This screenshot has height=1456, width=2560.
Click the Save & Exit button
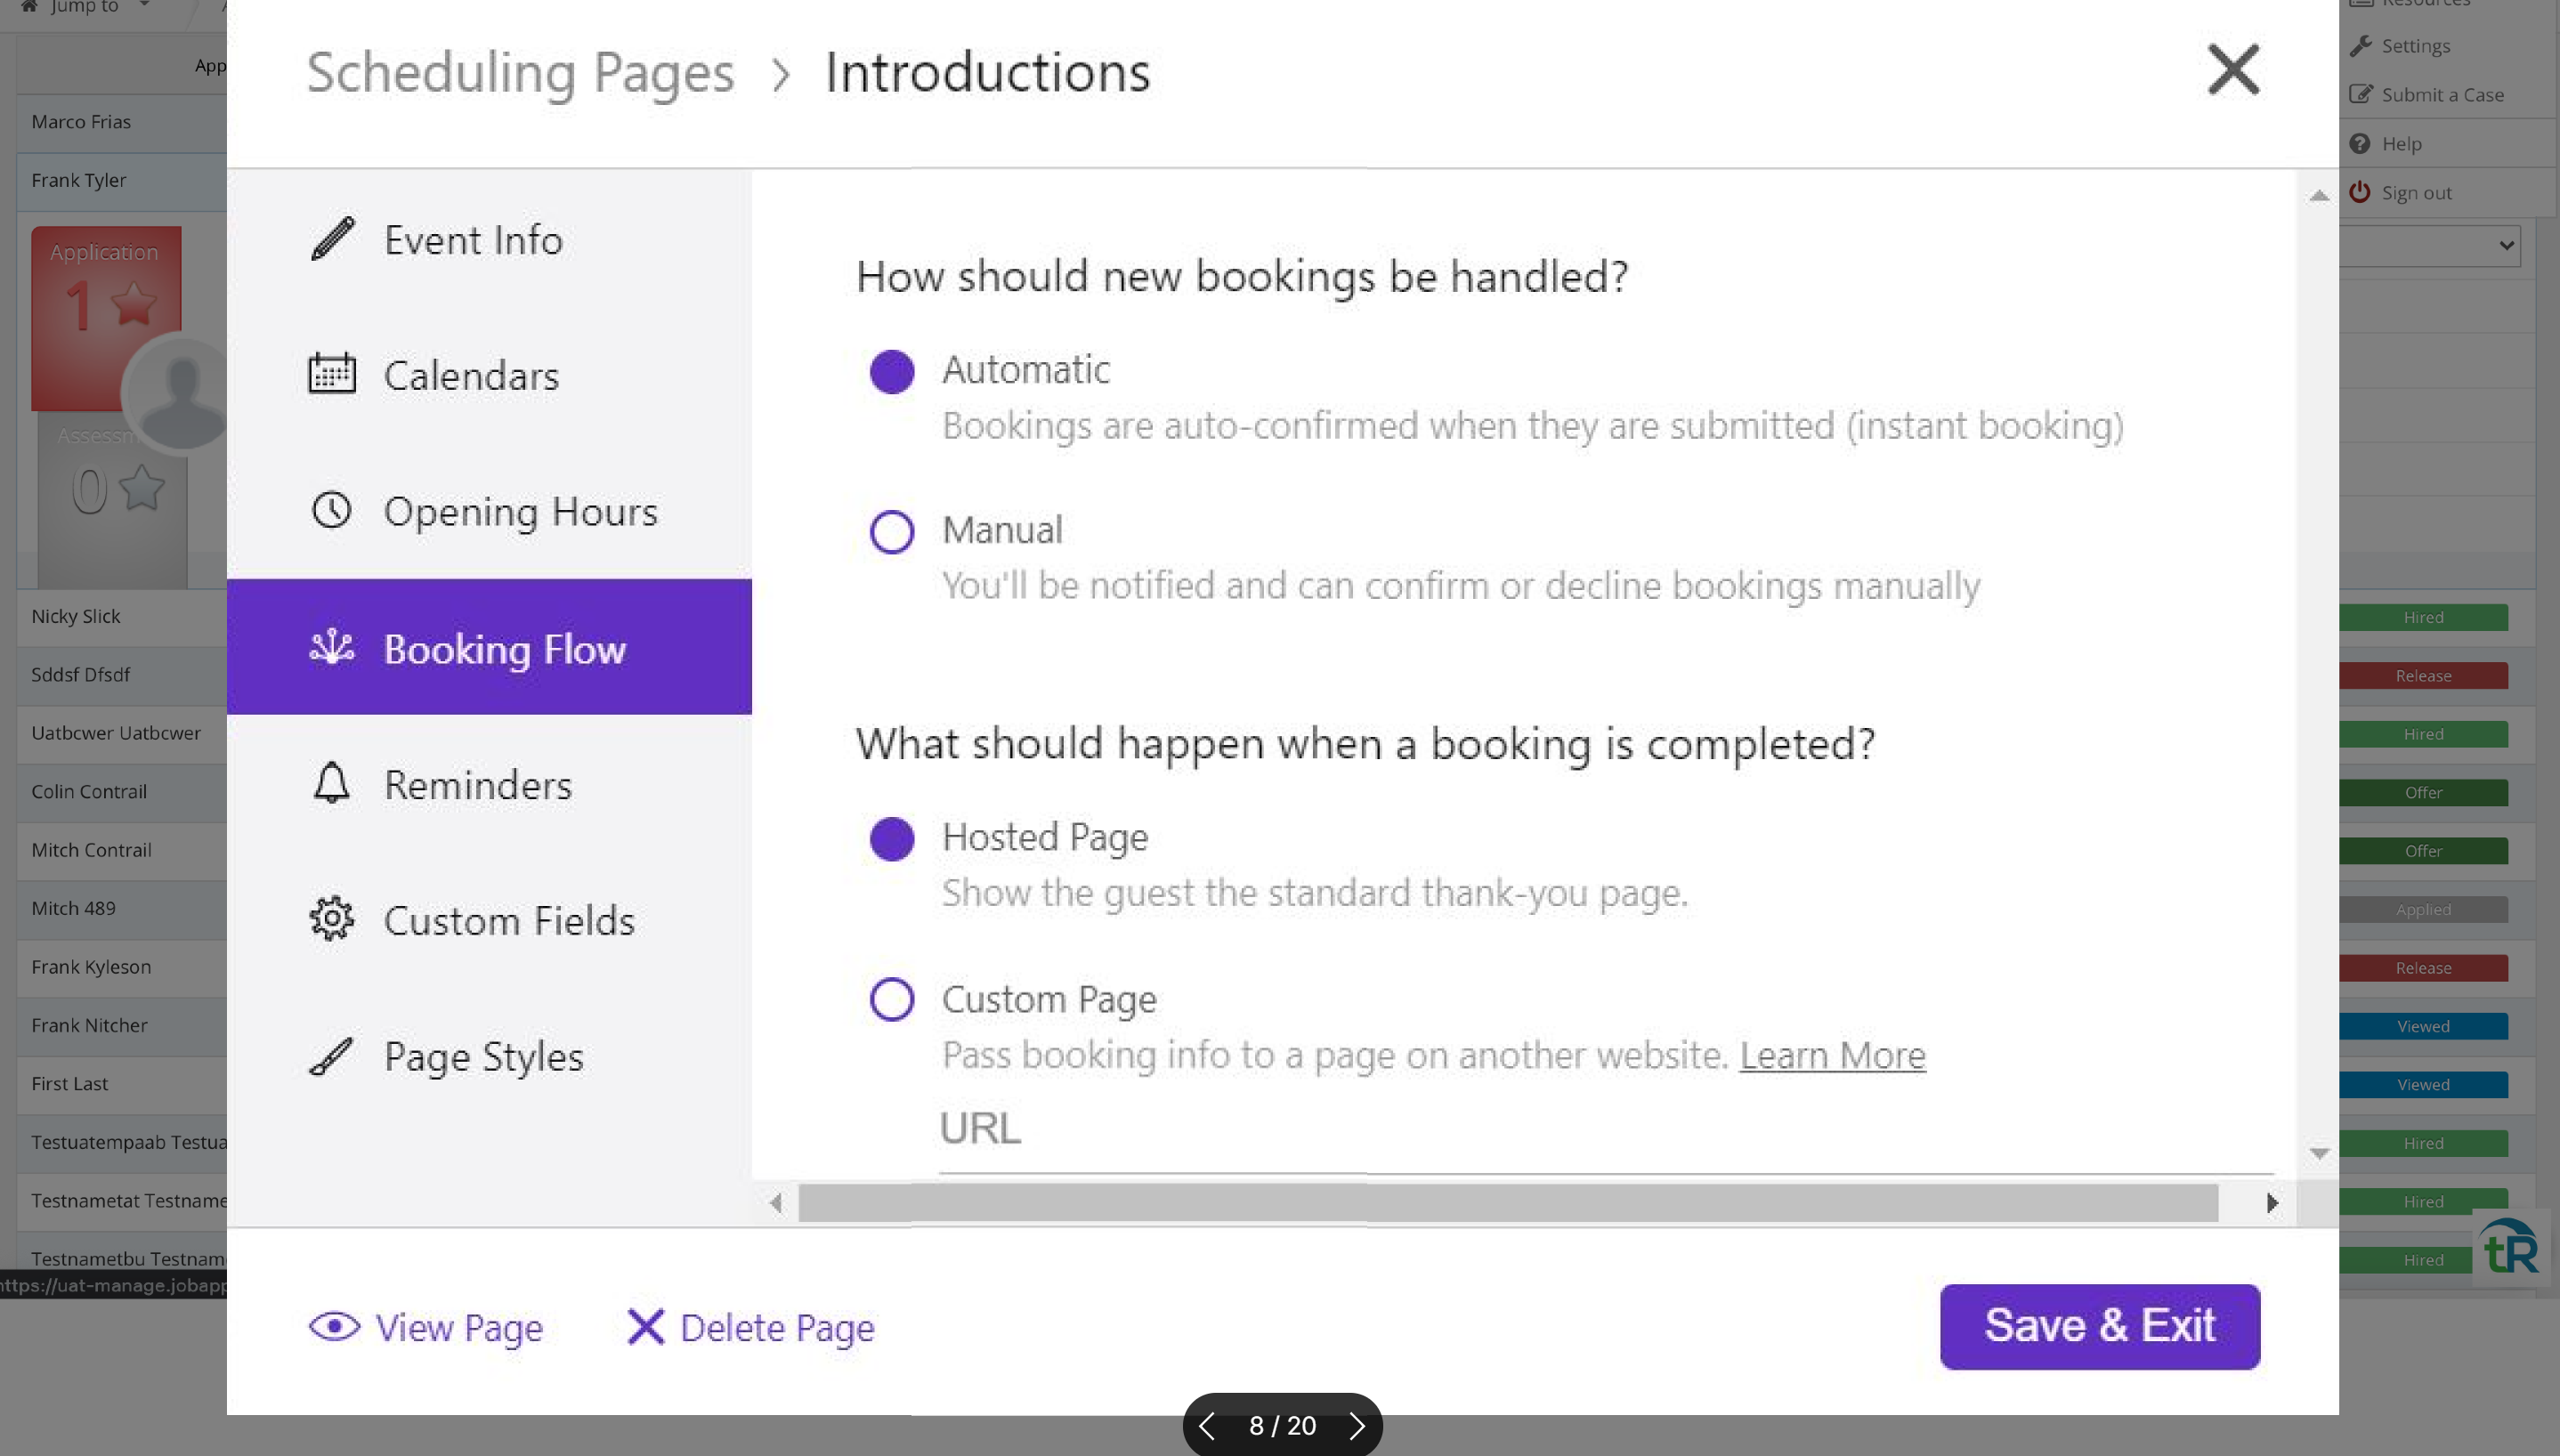[2098, 1325]
